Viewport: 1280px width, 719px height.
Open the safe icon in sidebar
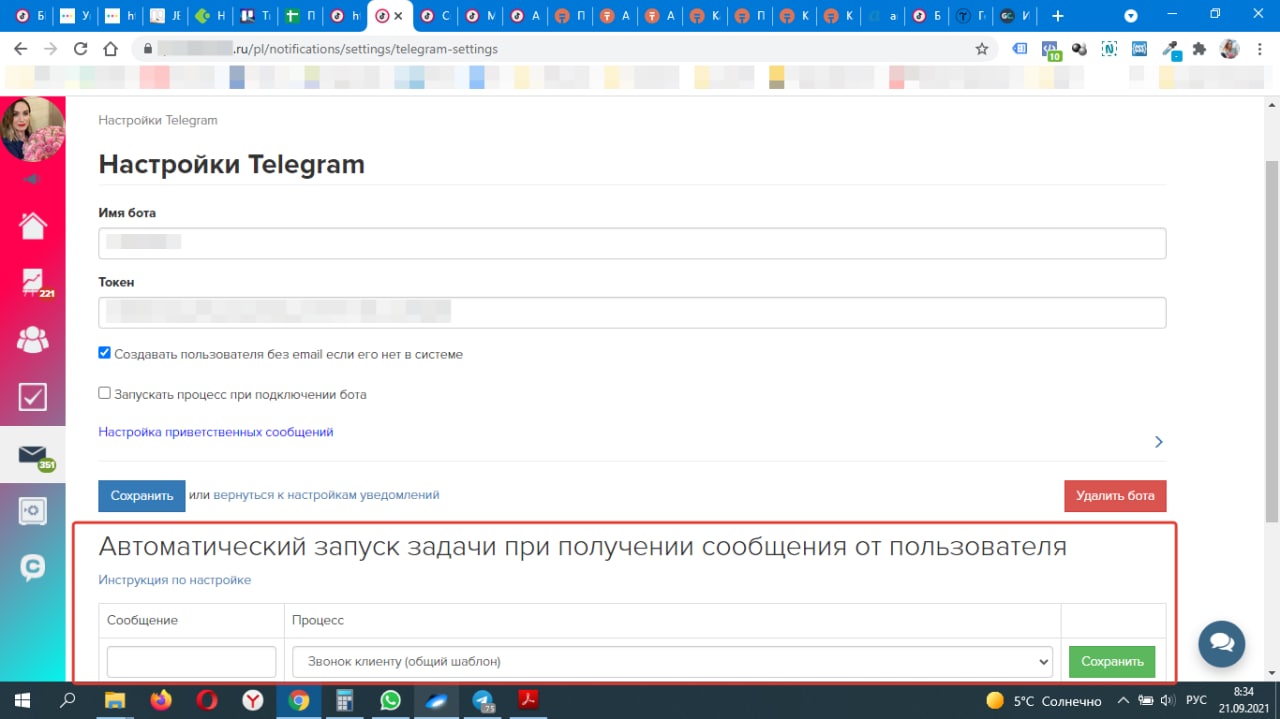click(x=33, y=512)
